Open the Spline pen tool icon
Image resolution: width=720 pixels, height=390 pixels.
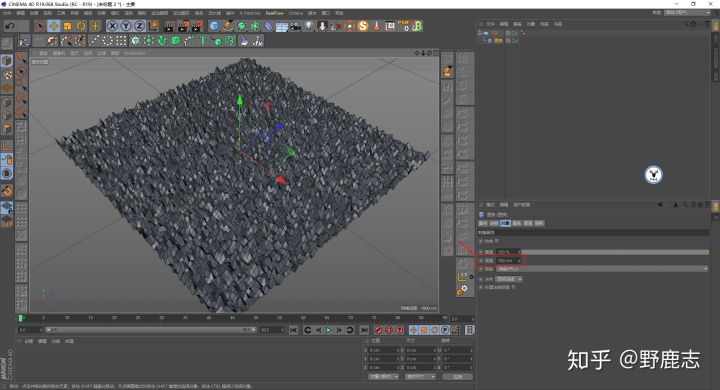[228, 26]
